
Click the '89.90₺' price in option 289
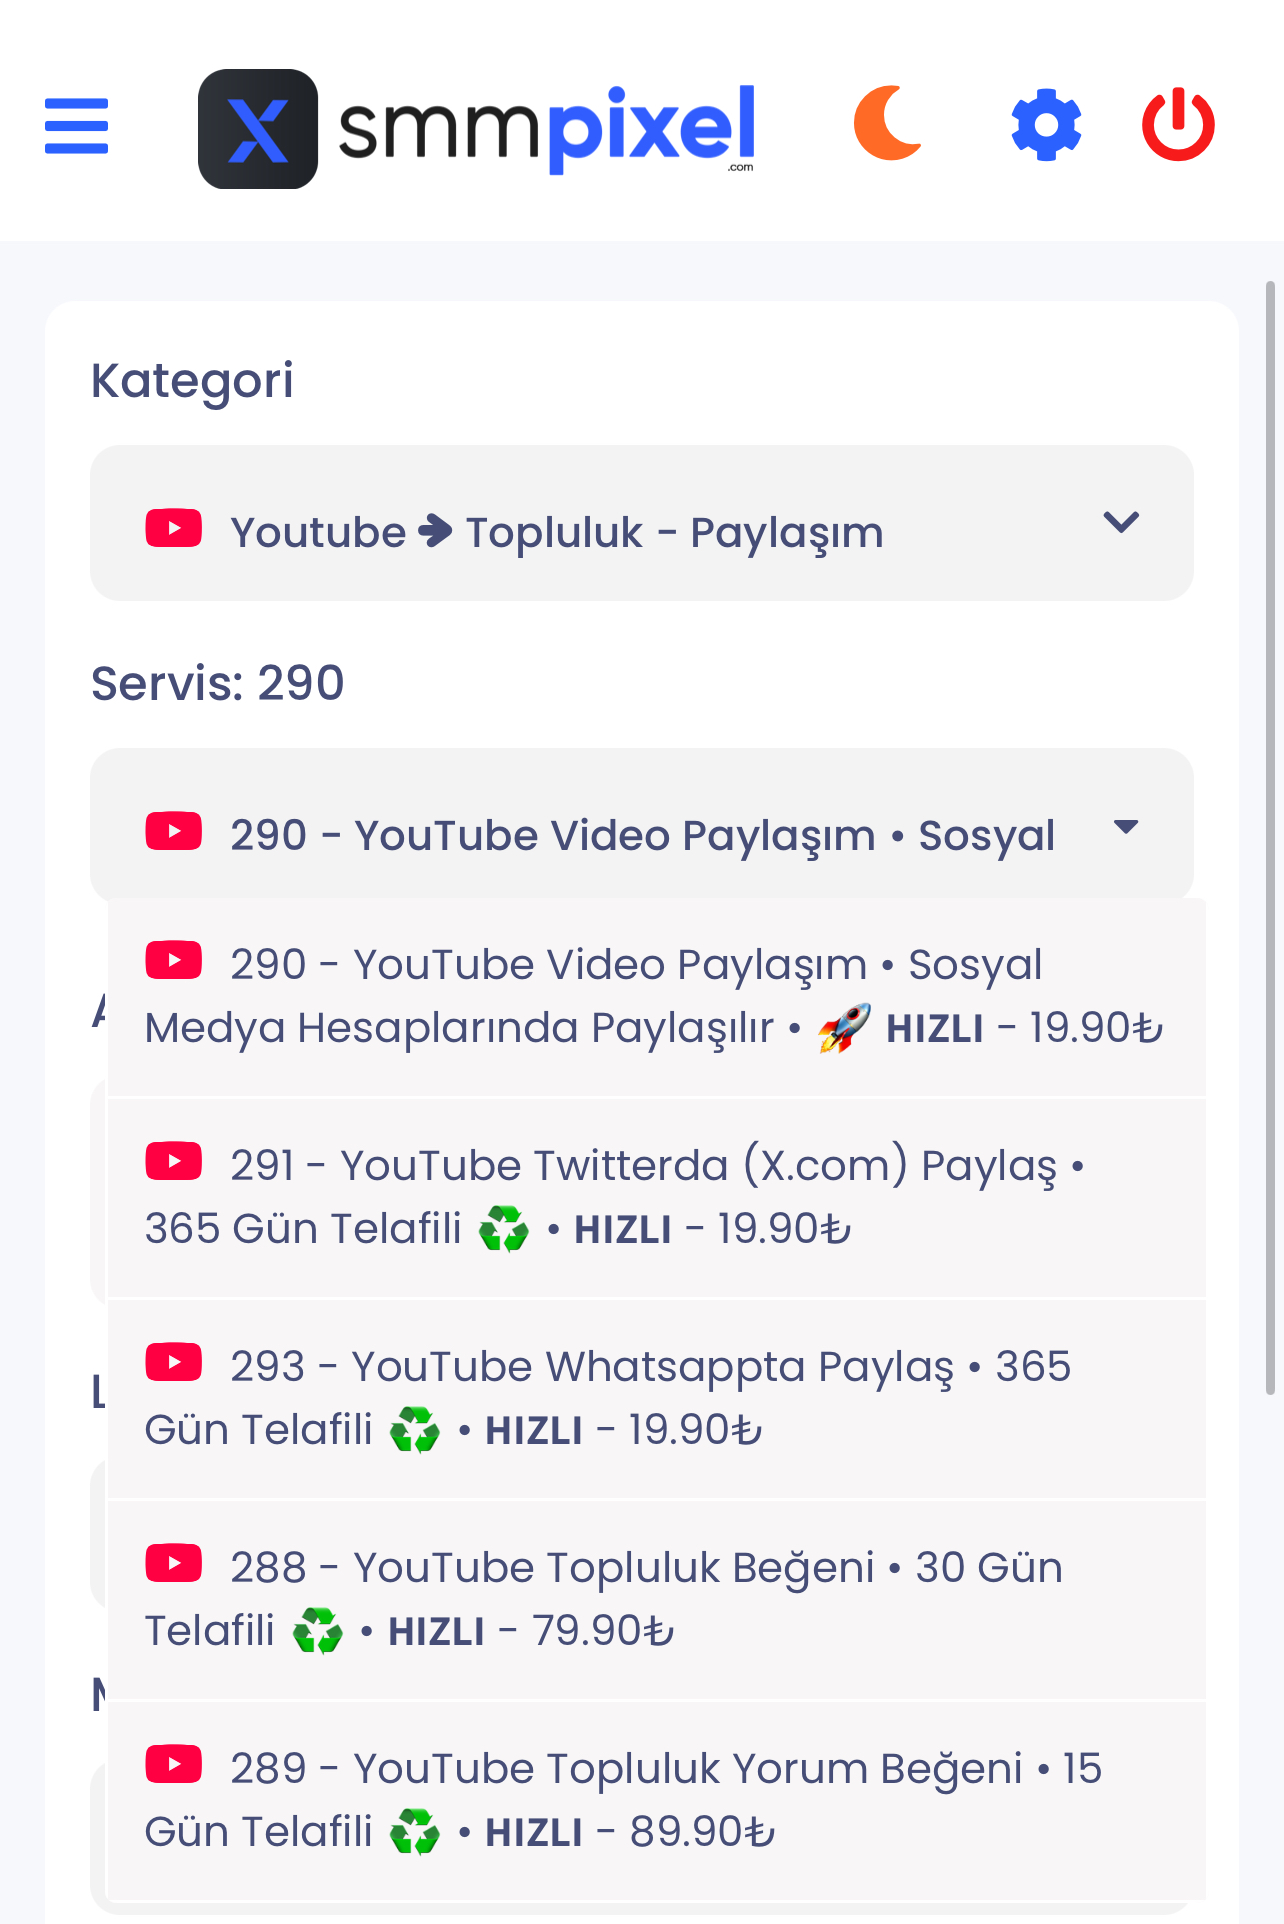coord(702,1832)
